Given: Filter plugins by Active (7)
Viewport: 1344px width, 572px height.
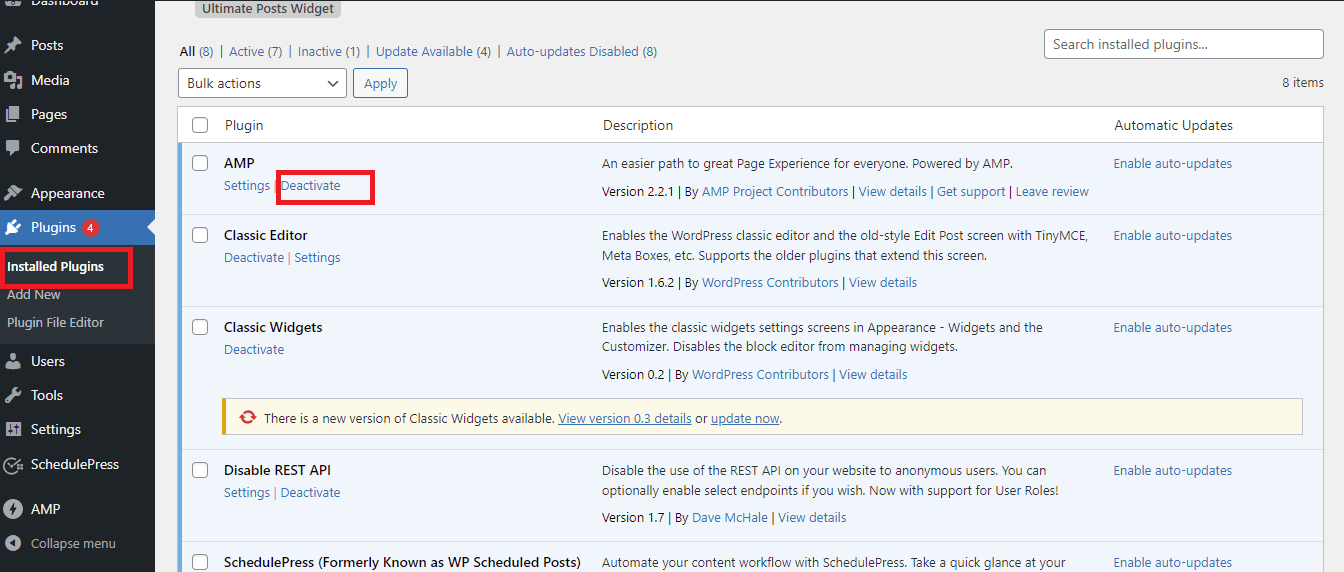Looking at the screenshot, I should tap(255, 51).
